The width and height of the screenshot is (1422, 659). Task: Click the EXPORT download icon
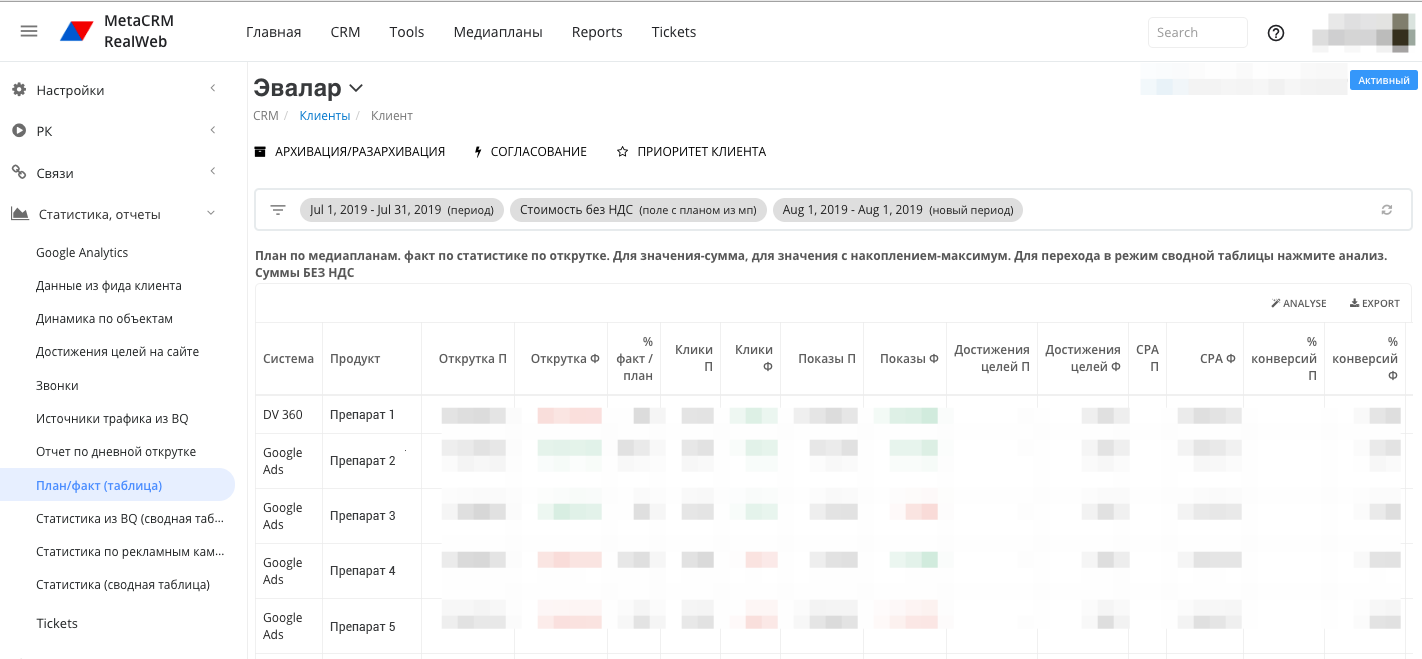tap(1354, 303)
